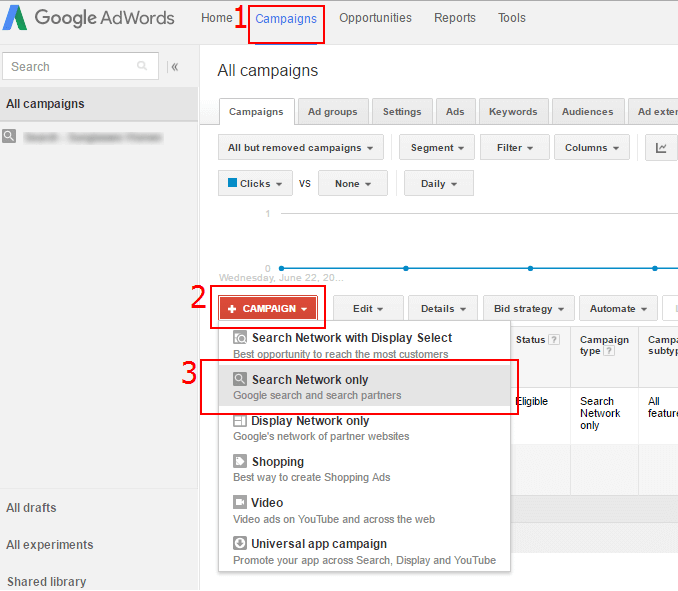Open the Bid strategy dropdown
Viewport: 678px width, 591px height.
click(528, 308)
